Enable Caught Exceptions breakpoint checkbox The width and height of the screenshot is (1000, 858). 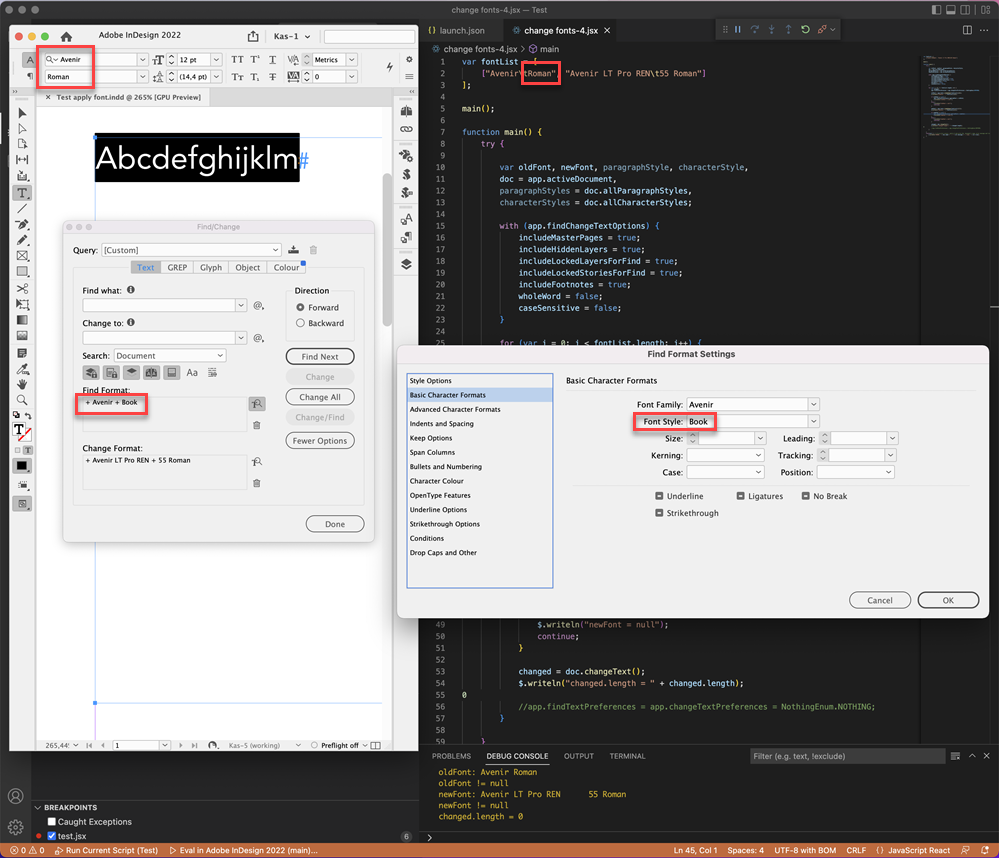pyautogui.click(x=52, y=822)
